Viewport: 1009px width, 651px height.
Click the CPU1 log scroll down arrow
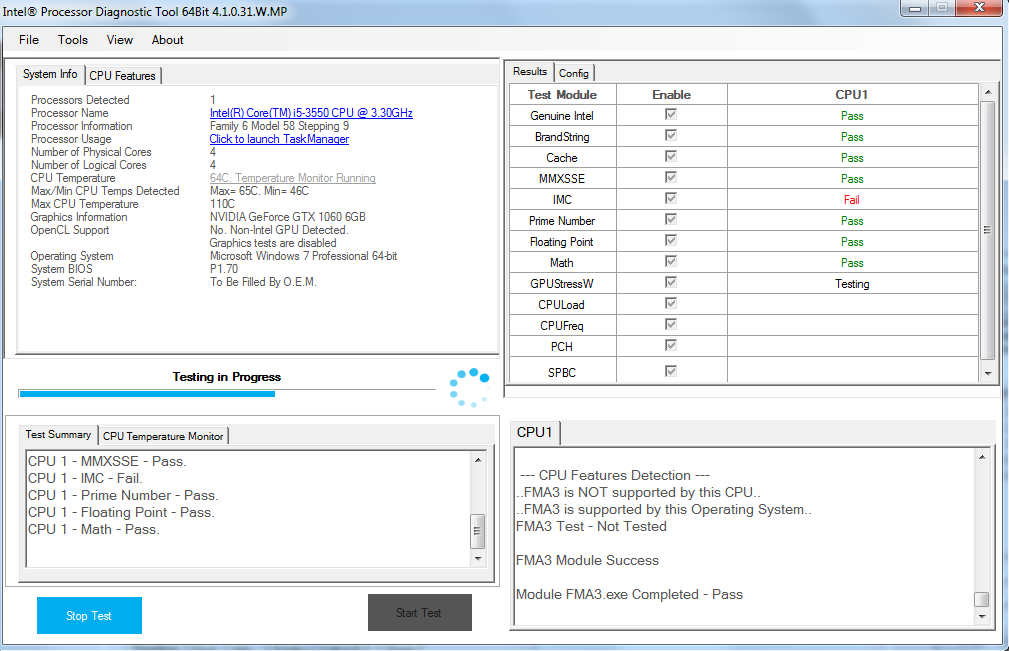click(x=982, y=616)
